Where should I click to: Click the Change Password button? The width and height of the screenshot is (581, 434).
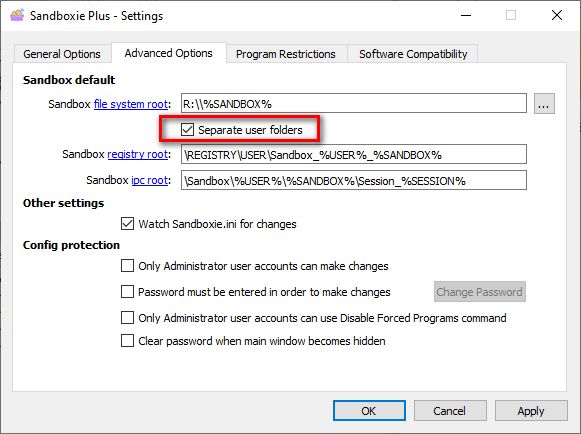479,292
